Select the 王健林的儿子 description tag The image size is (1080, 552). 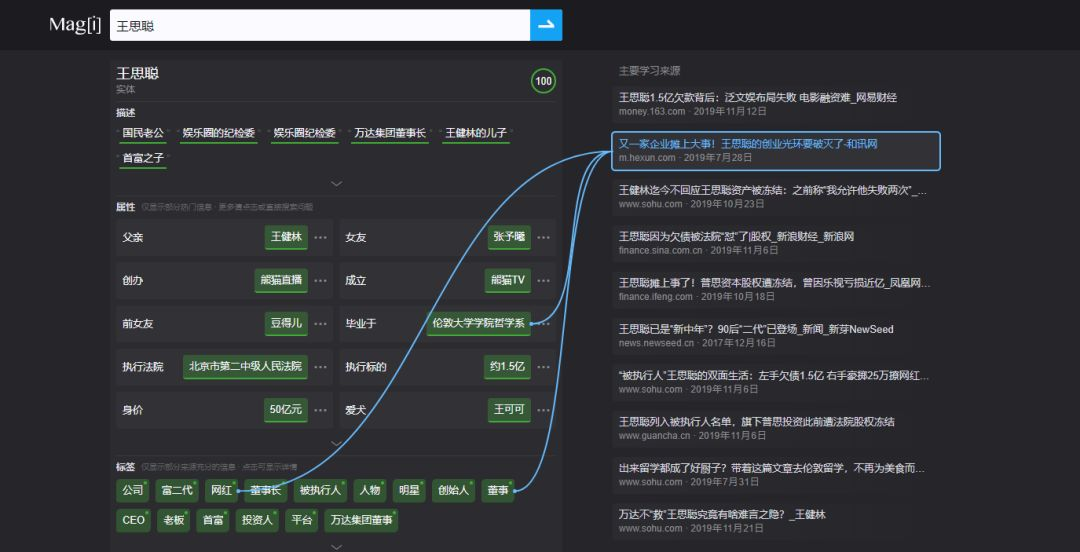coord(476,133)
